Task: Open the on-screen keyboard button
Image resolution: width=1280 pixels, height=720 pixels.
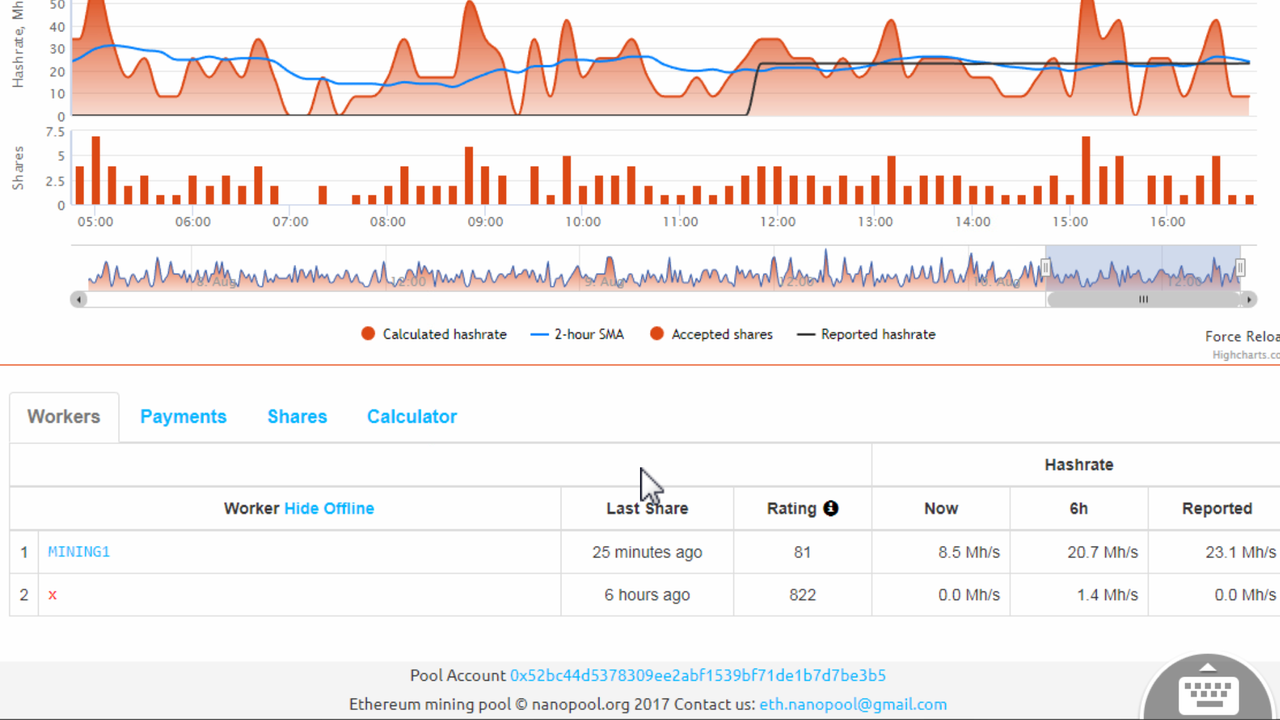Action: (1210, 690)
